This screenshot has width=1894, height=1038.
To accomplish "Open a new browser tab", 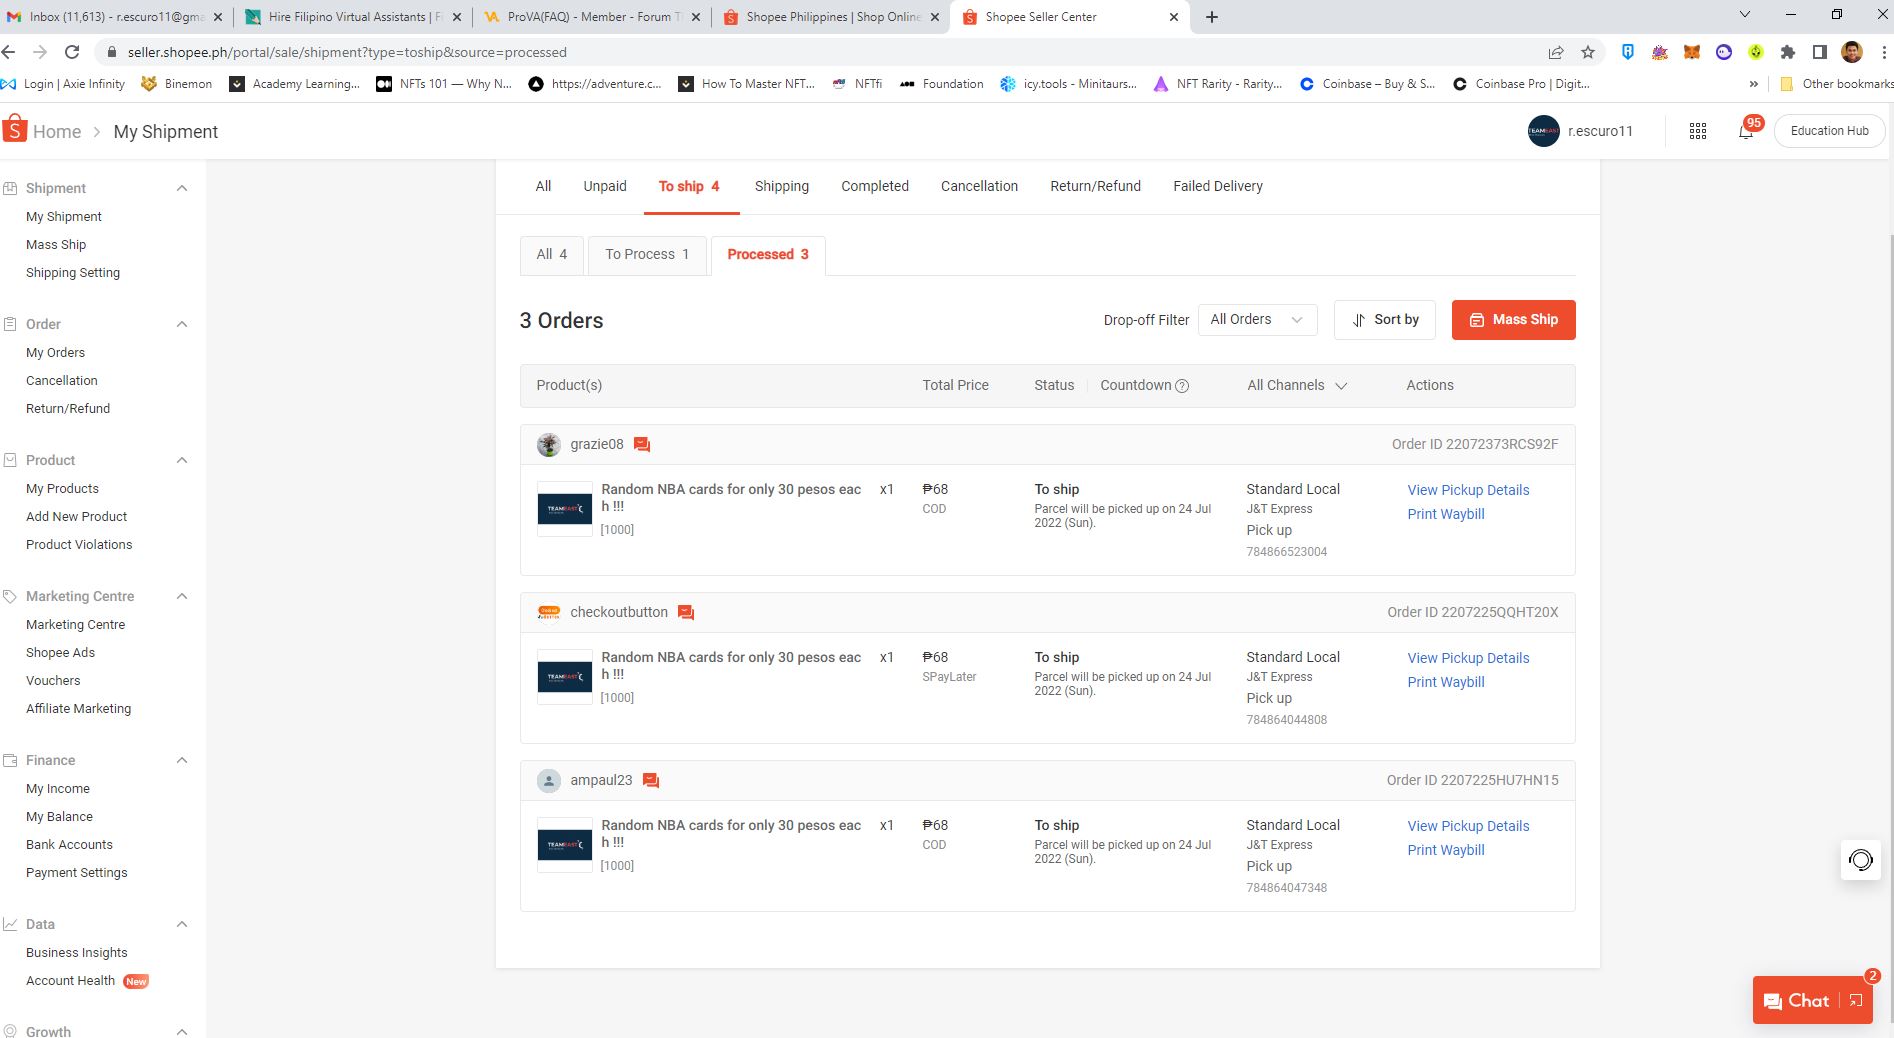I will point(1212,17).
